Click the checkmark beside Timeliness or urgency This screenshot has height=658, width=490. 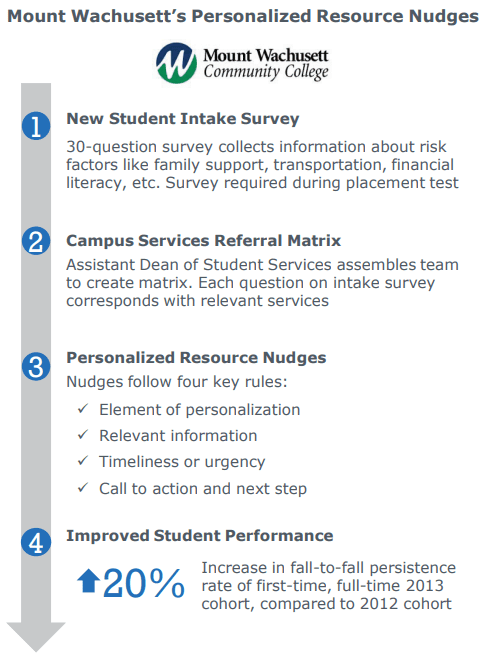coord(83,460)
